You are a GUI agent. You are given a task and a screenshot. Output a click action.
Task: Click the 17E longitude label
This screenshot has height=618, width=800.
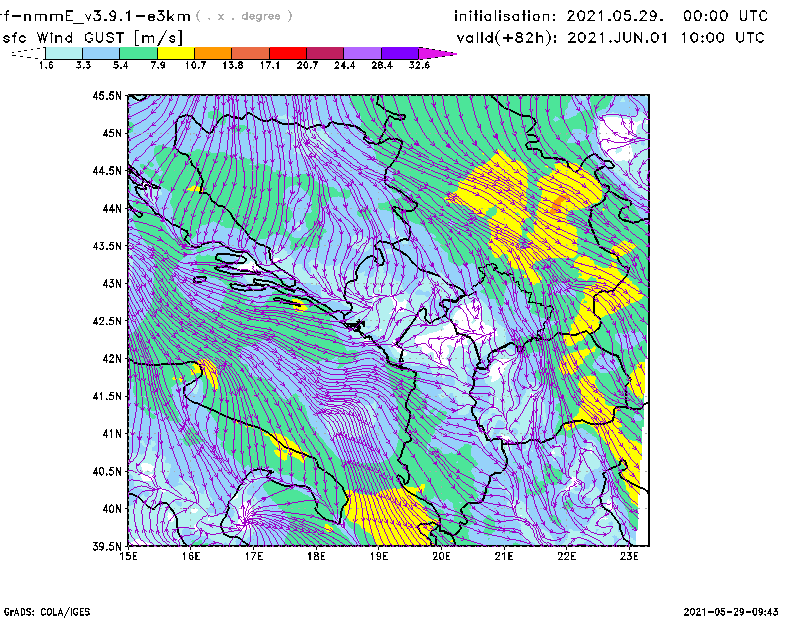point(254,556)
